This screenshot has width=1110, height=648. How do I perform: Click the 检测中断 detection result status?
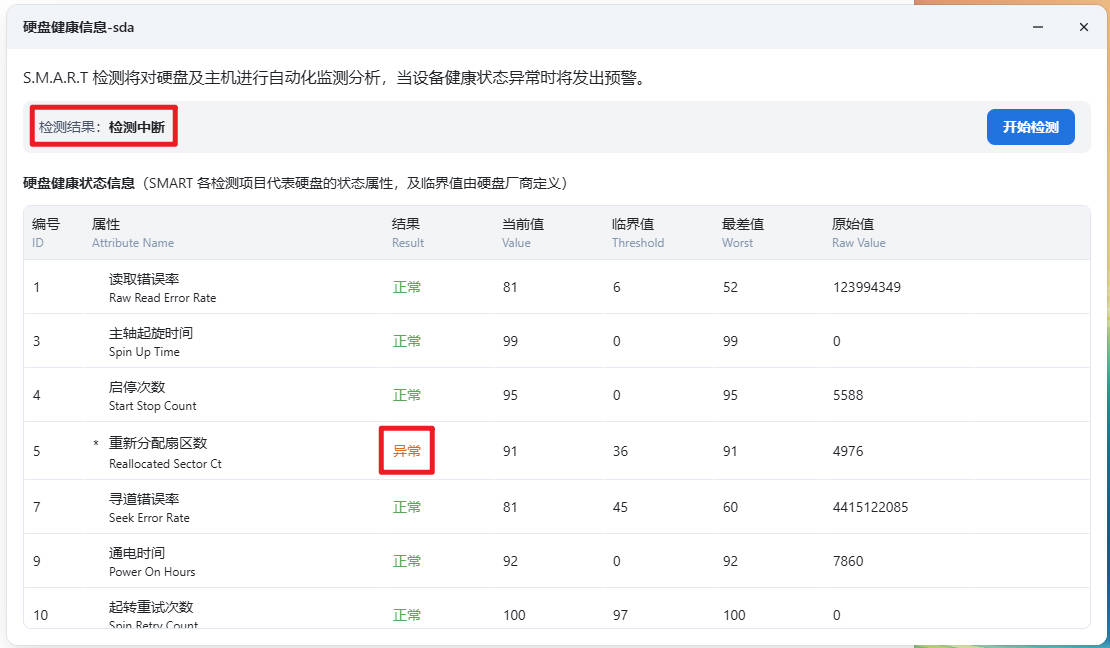click(137, 127)
